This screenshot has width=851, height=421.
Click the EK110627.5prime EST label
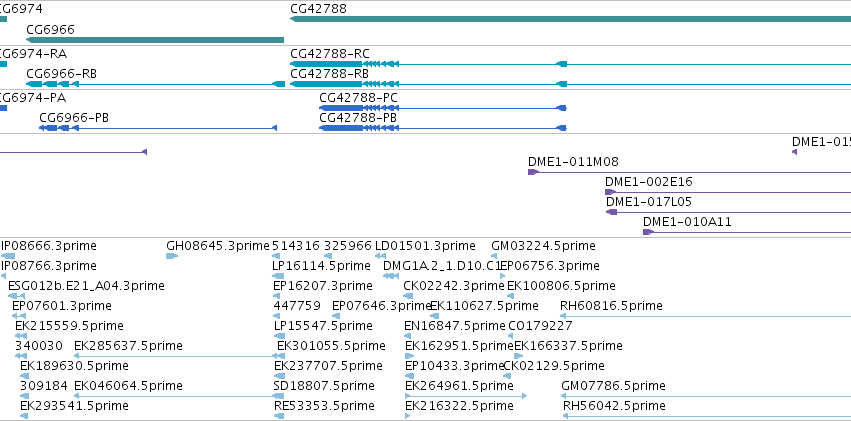click(x=484, y=305)
